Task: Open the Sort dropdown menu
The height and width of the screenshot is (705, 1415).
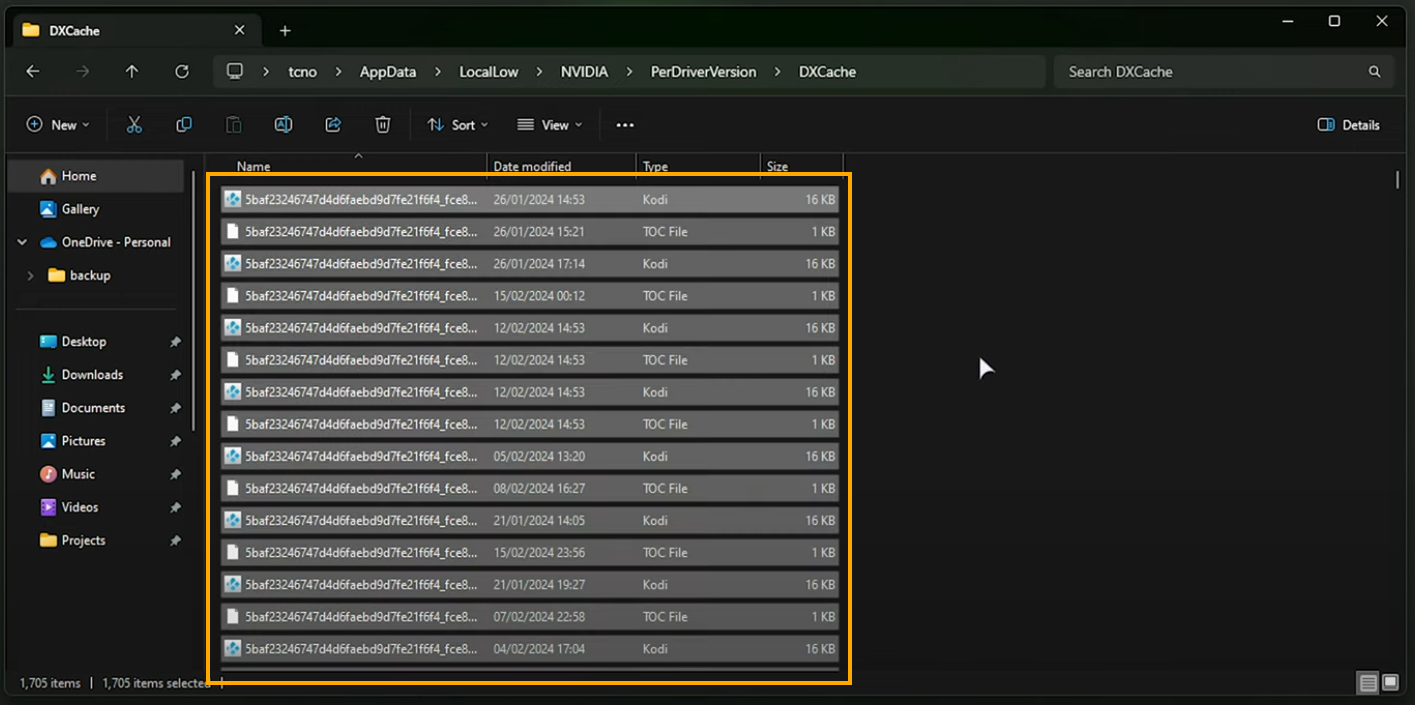Action: point(458,125)
